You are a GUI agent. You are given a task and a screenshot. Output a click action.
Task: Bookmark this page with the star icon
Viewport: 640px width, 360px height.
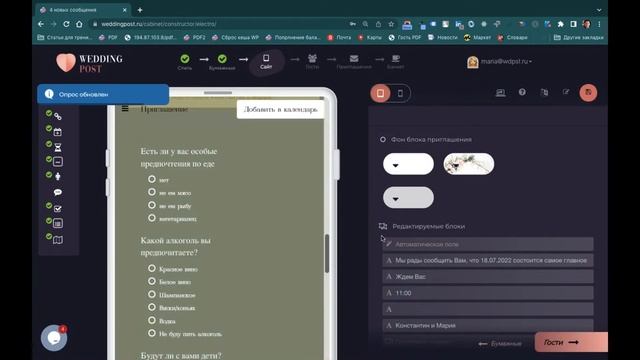pos(391,24)
